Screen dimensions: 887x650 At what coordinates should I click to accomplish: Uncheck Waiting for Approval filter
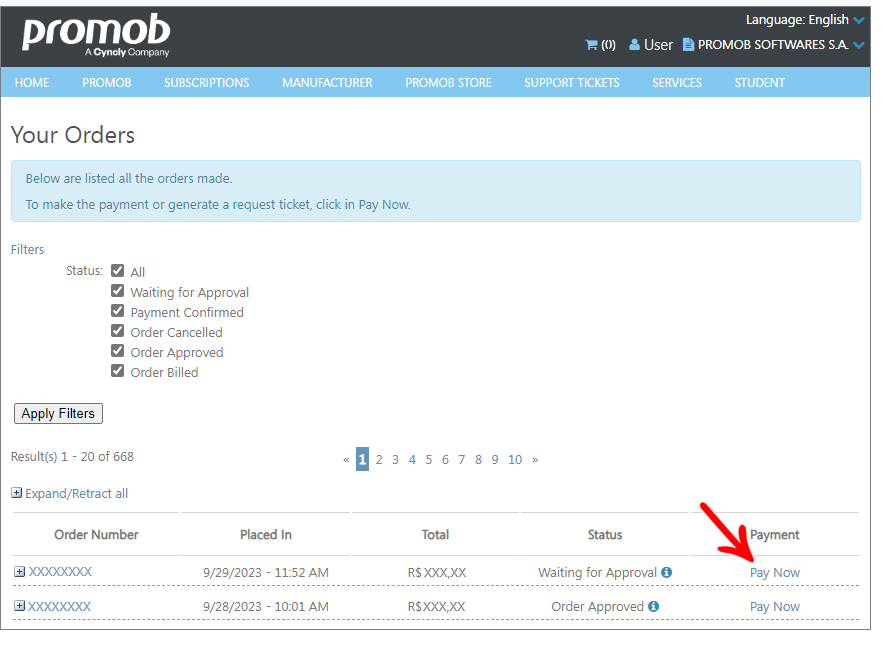pos(117,291)
